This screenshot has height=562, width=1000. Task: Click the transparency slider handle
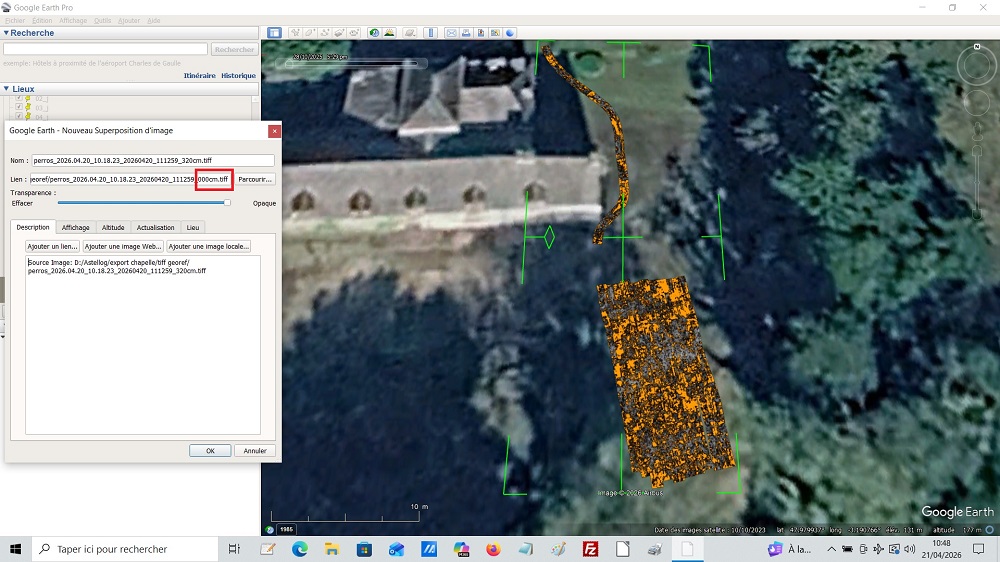coord(227,203)
